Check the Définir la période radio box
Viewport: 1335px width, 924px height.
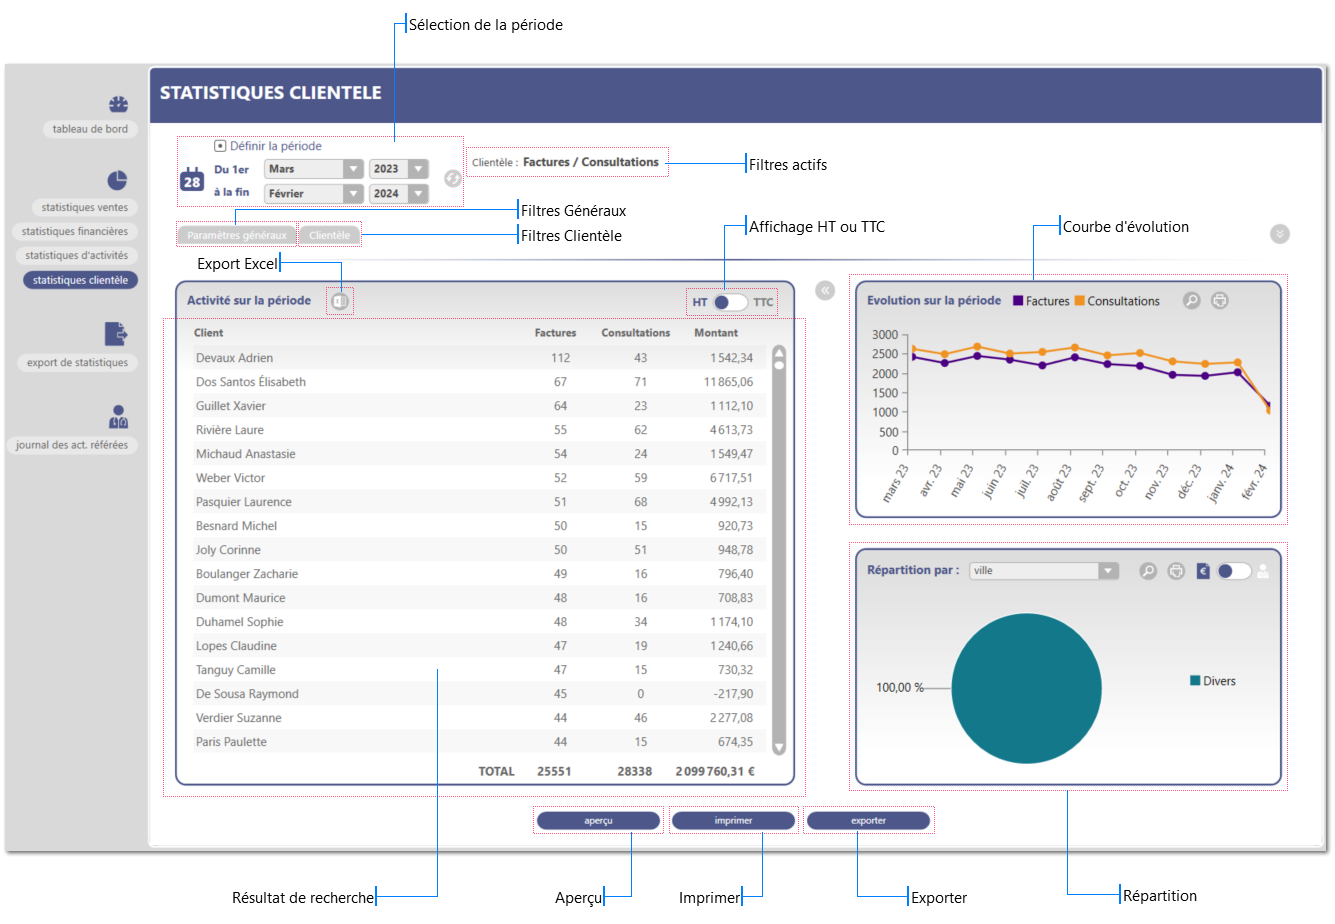pyautogui.click(x=220, y=146)
